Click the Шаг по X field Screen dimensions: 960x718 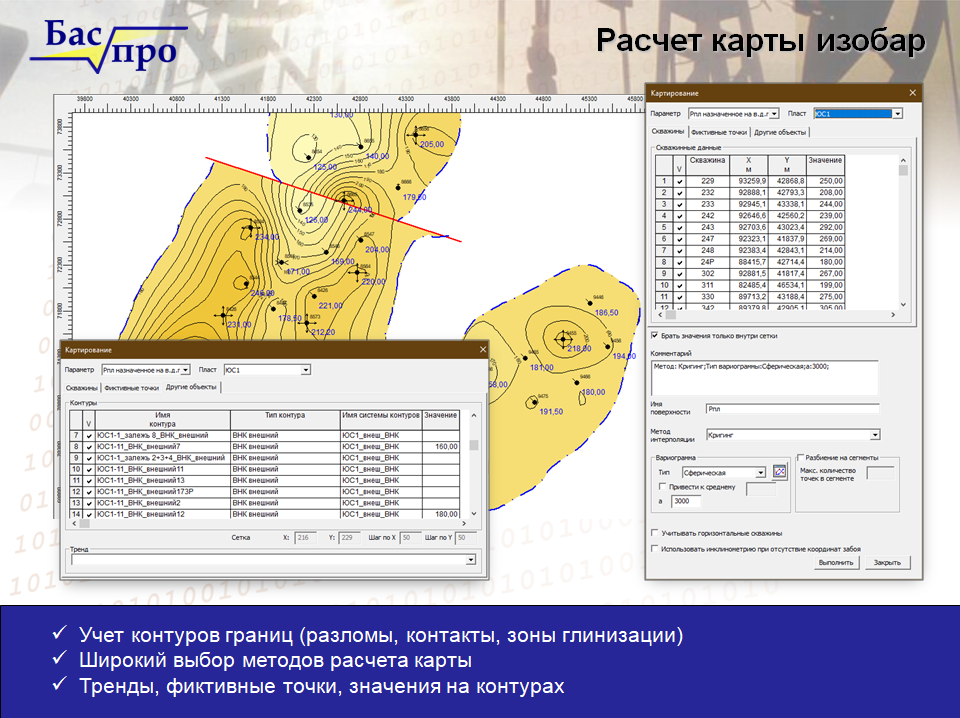410,537
